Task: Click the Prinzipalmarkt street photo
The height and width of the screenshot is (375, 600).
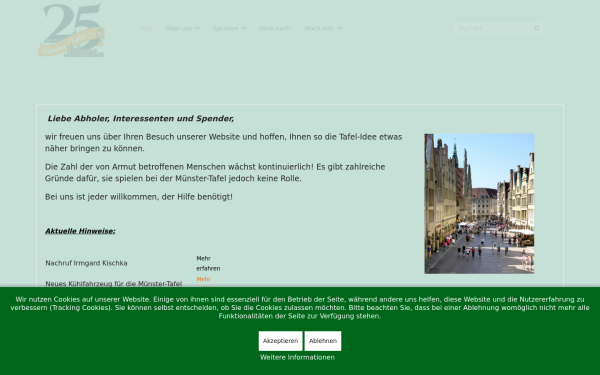Action: click(479, 204)
